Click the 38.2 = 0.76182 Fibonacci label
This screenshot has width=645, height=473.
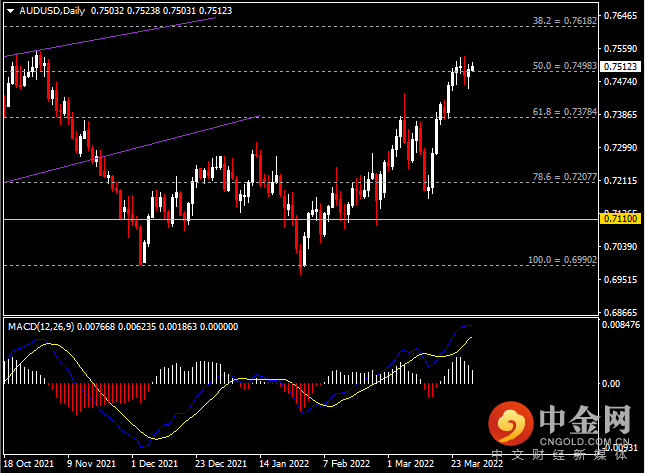point(564,21)
